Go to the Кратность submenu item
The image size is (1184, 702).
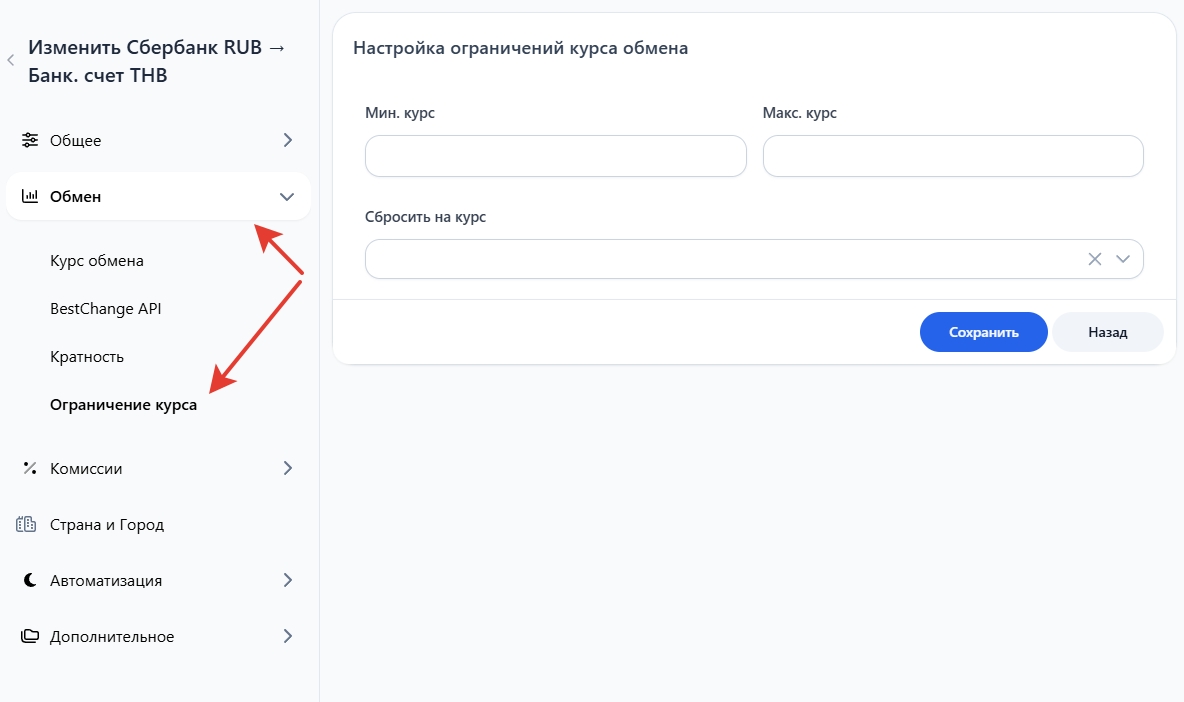click(87, 357)
